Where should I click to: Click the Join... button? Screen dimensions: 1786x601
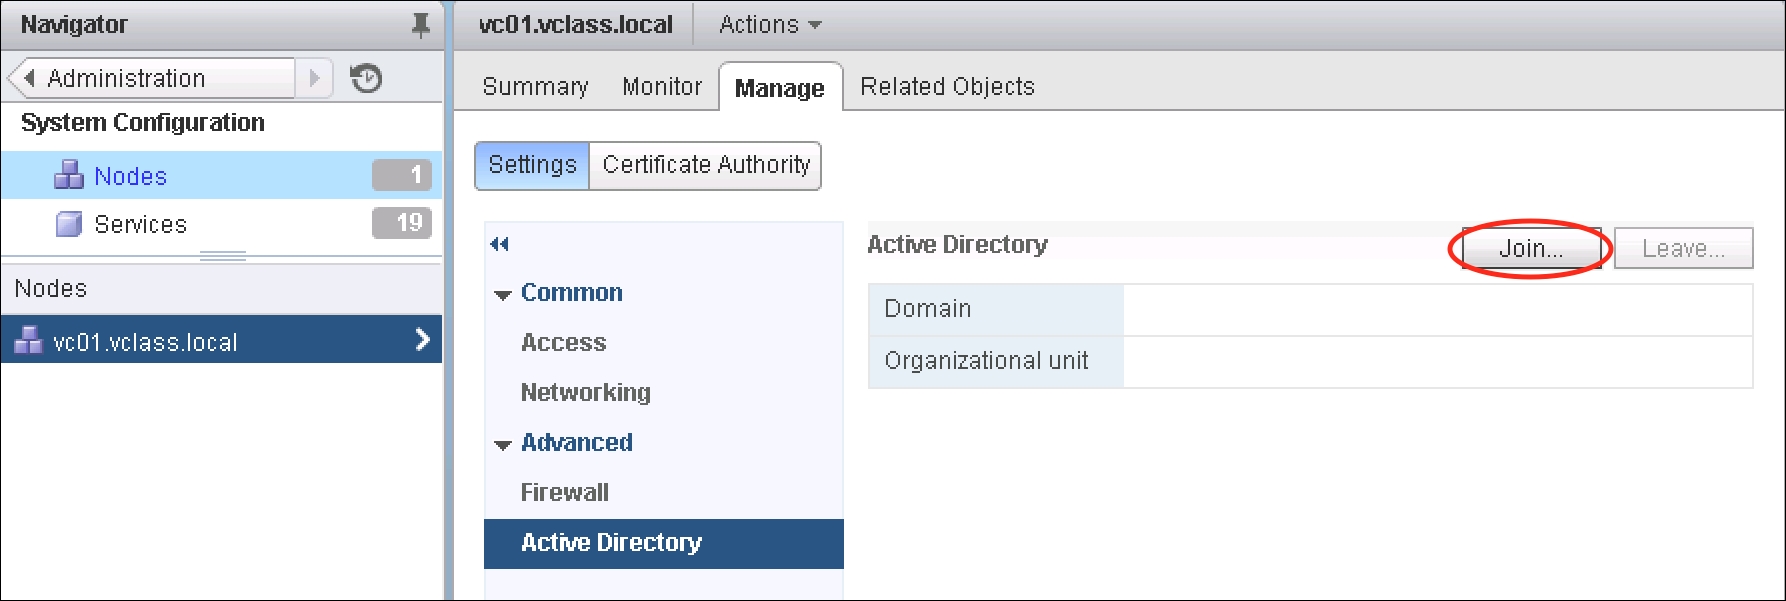tap(1531, 248)
